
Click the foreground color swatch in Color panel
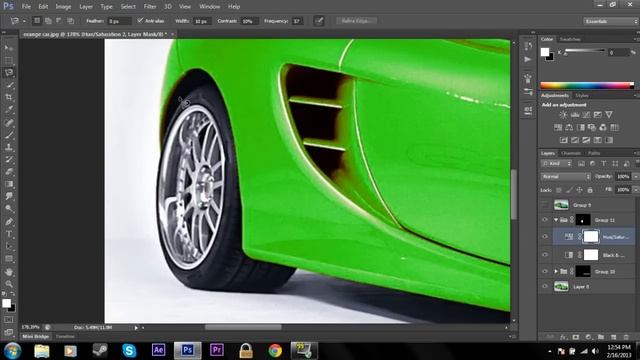(x=545, y=52)
